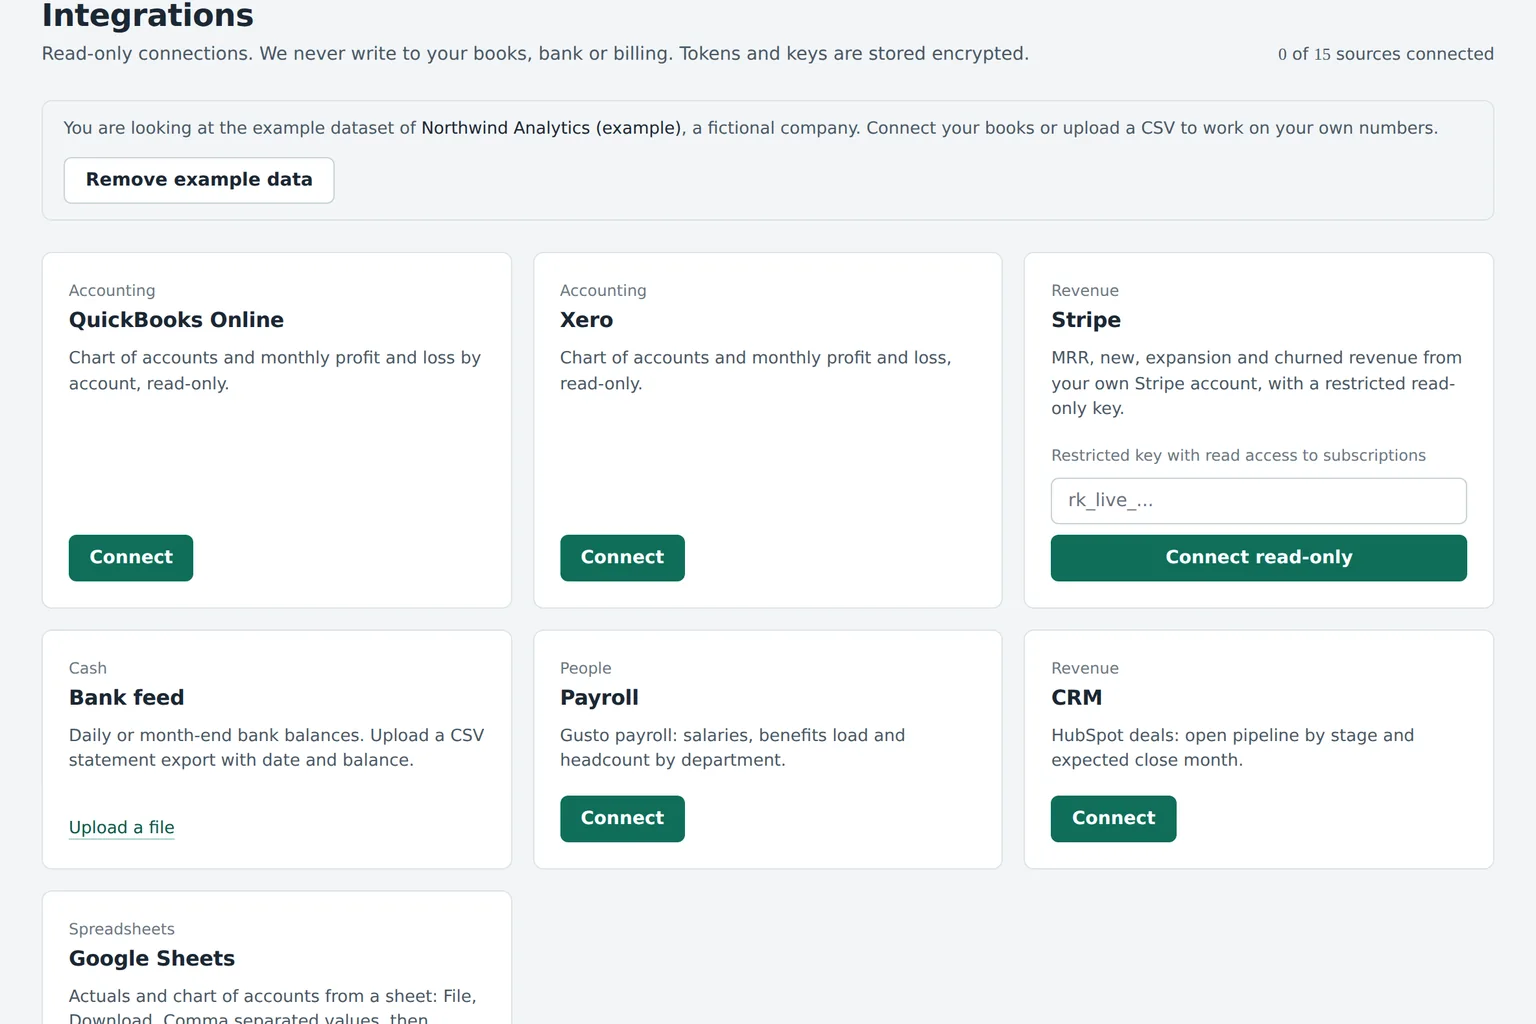The image size is (1536, 1024).
Task: Click the 'Spreadsheets' category label
Action: tap(122, 930)
